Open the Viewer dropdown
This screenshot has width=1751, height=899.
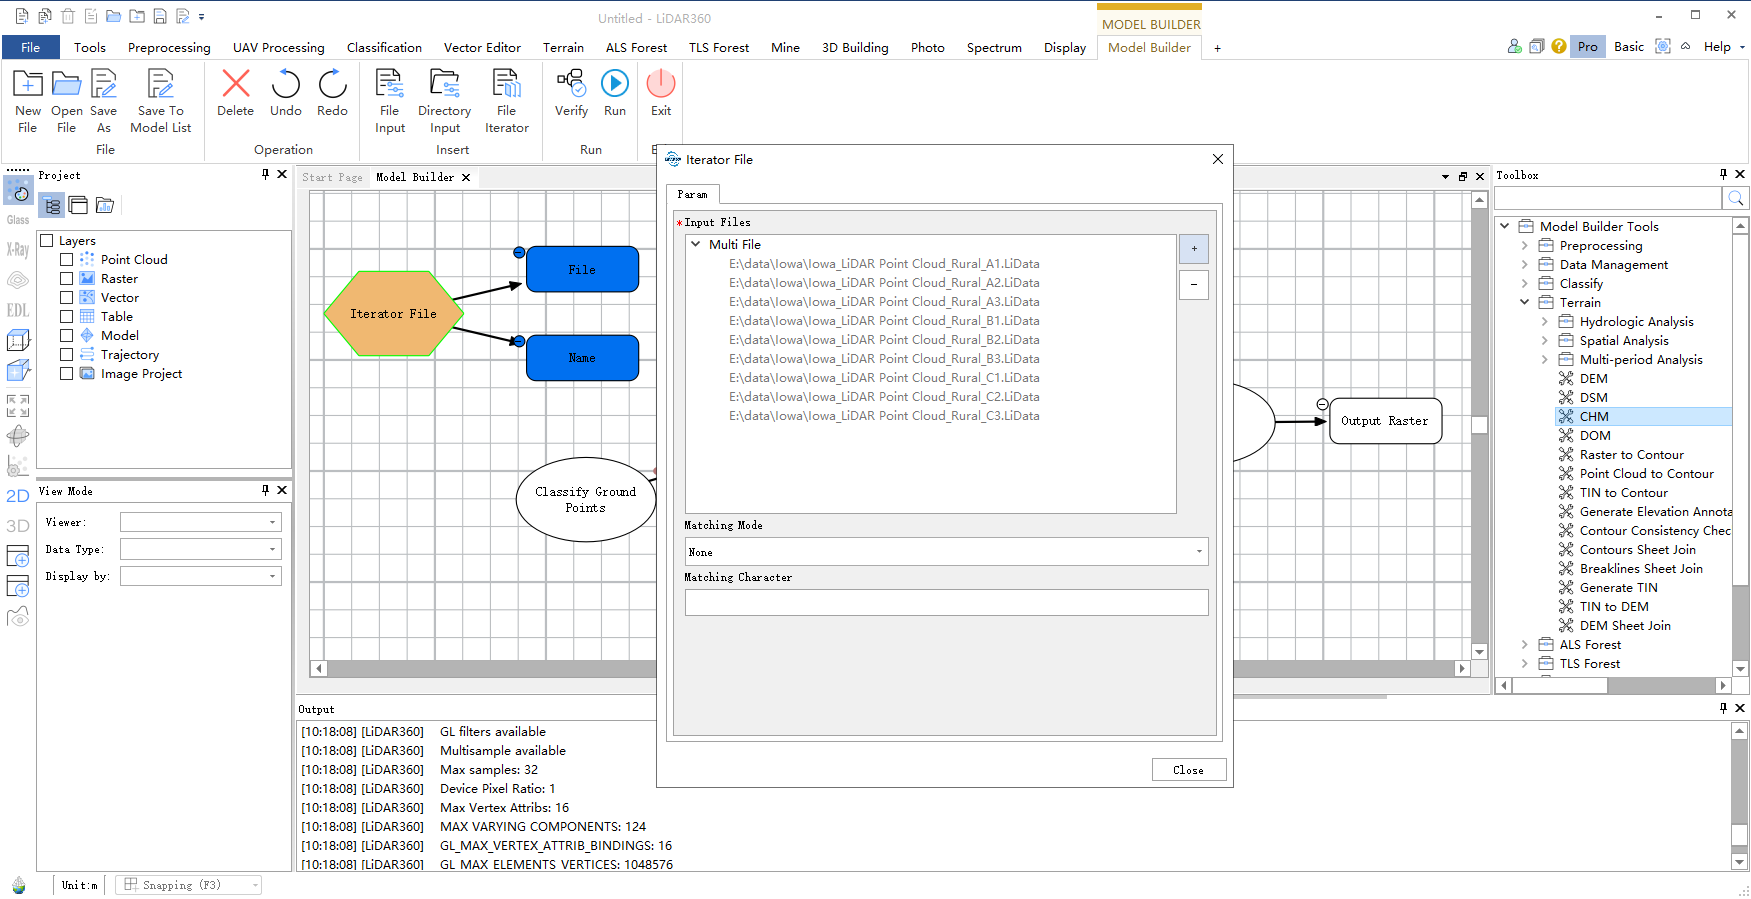point(201,522)
